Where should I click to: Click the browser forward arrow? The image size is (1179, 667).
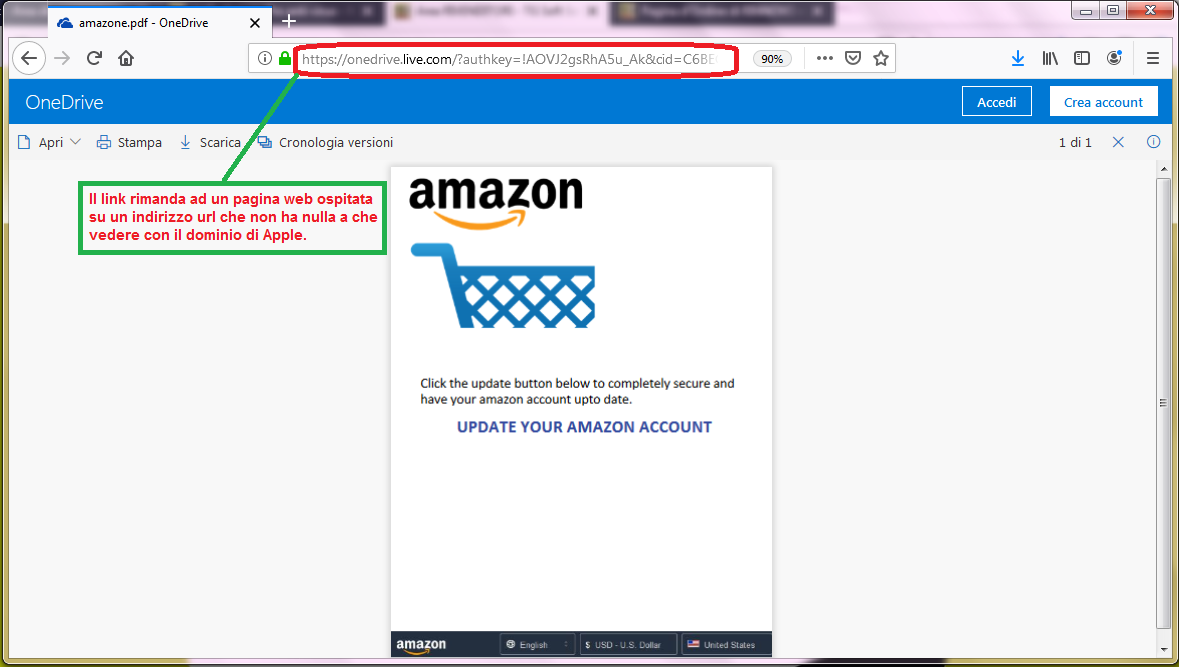click(x=62, y=59)
